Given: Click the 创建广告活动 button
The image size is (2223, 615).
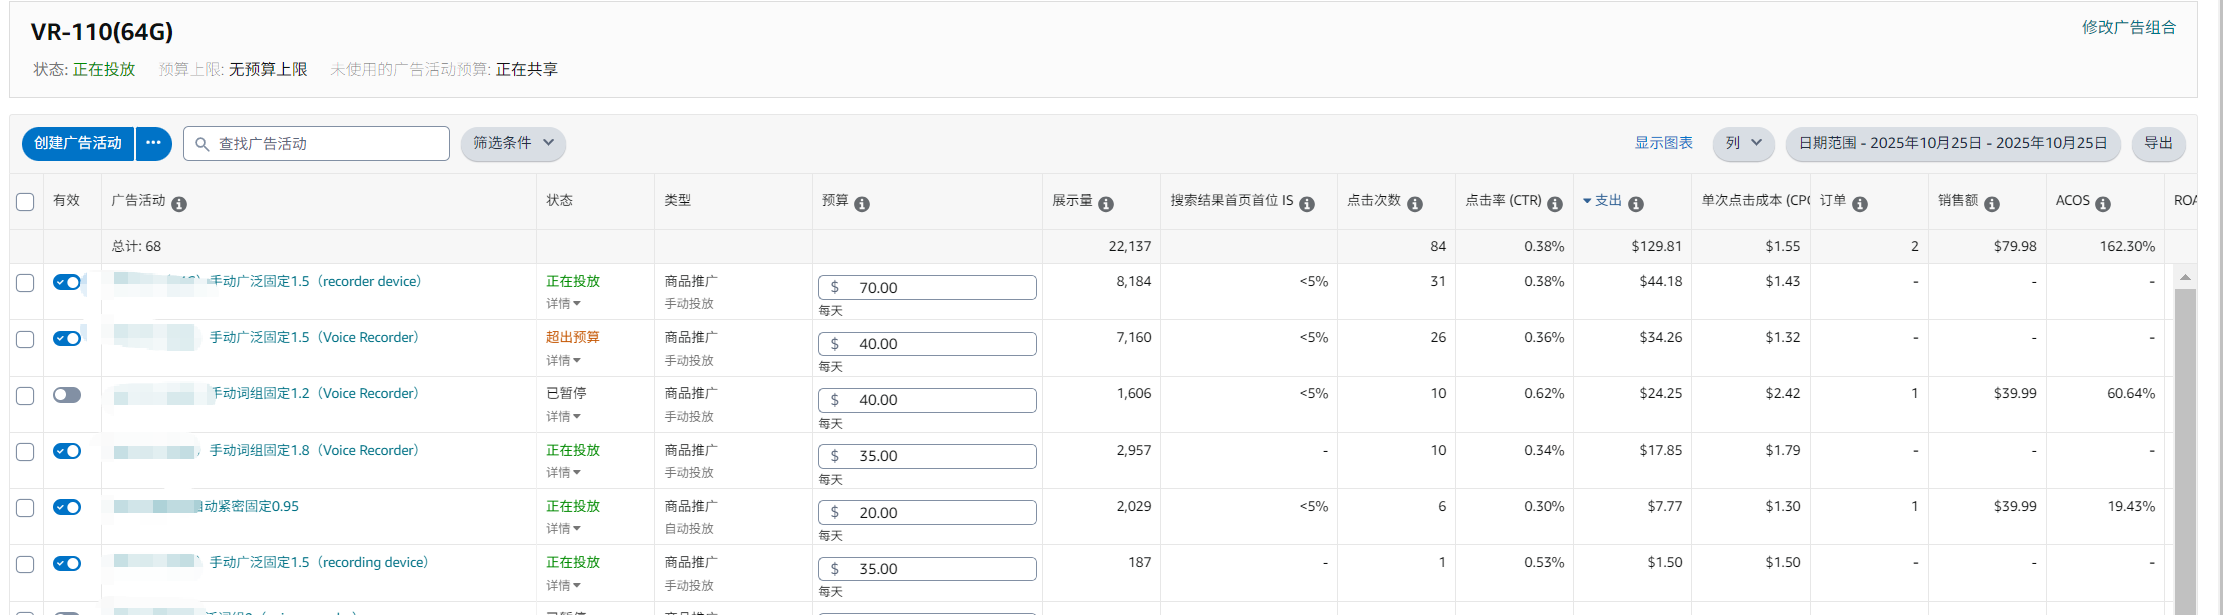Looking at the screenshot, I should coord(78,143).
